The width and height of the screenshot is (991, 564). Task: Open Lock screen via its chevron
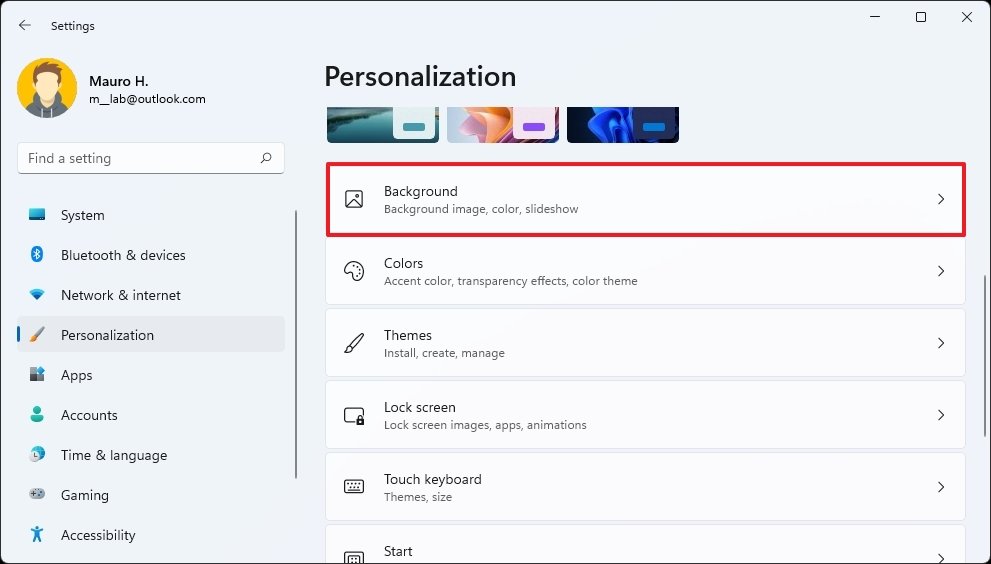[x=941, y=415]
